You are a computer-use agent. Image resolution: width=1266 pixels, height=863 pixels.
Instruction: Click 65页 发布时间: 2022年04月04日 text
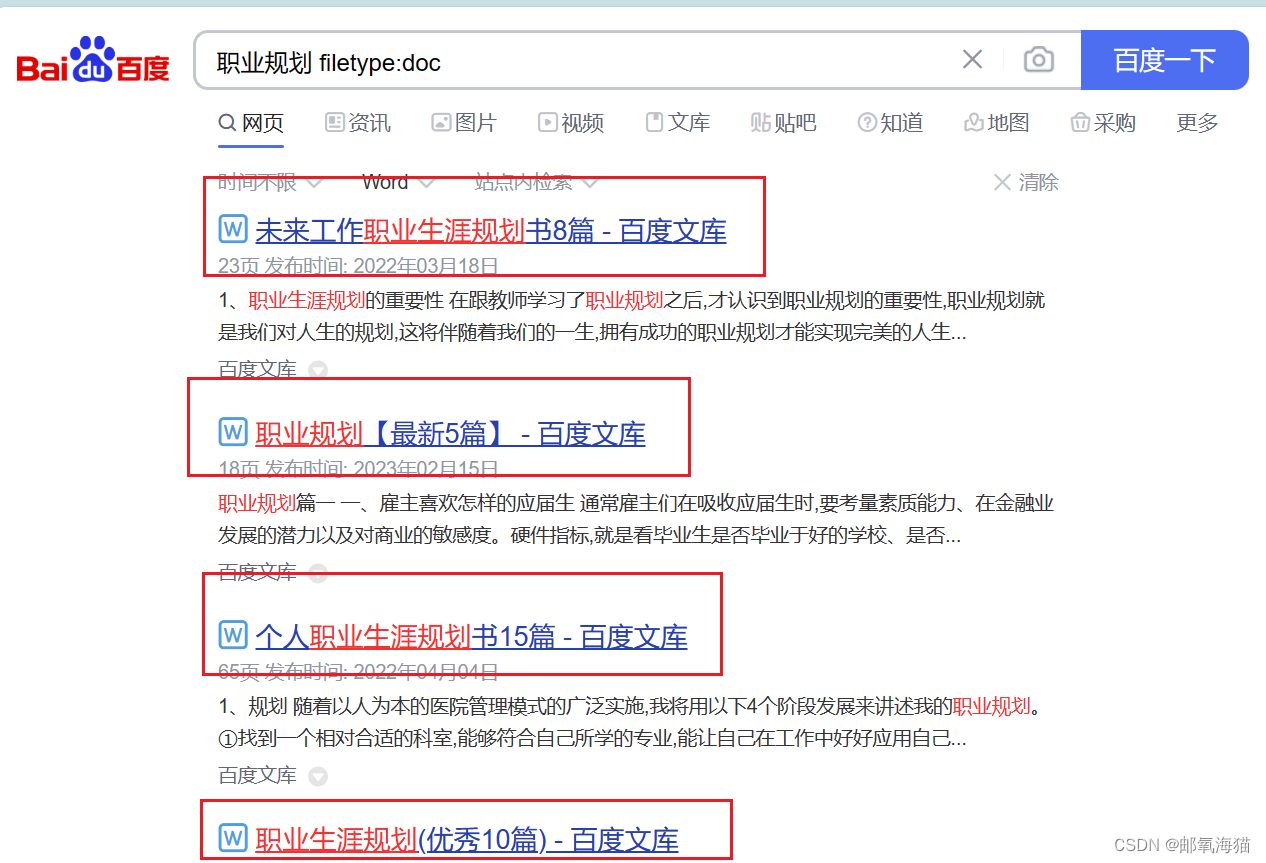coord(358,671)
